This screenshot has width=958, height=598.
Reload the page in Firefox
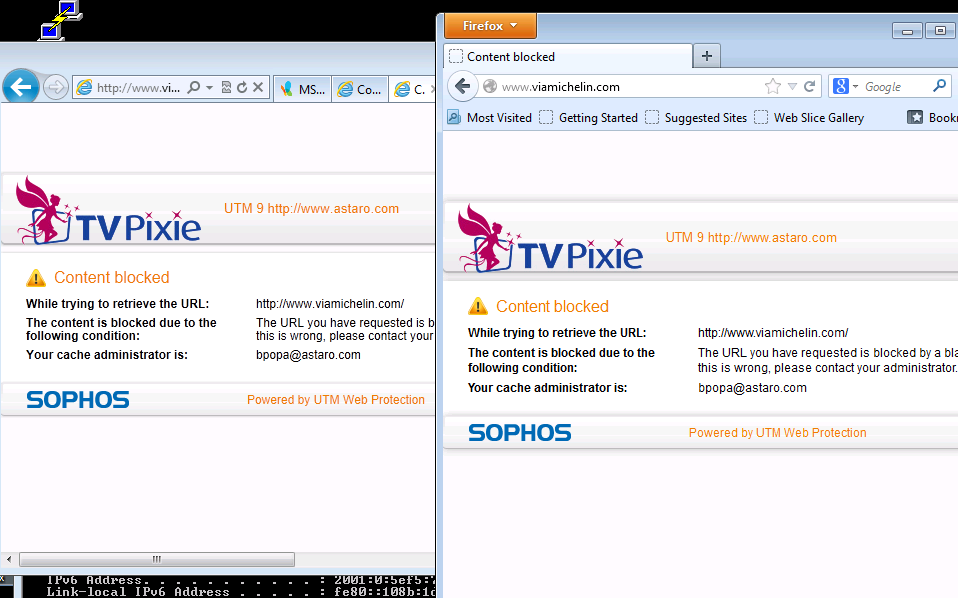(x=810, y=87)
